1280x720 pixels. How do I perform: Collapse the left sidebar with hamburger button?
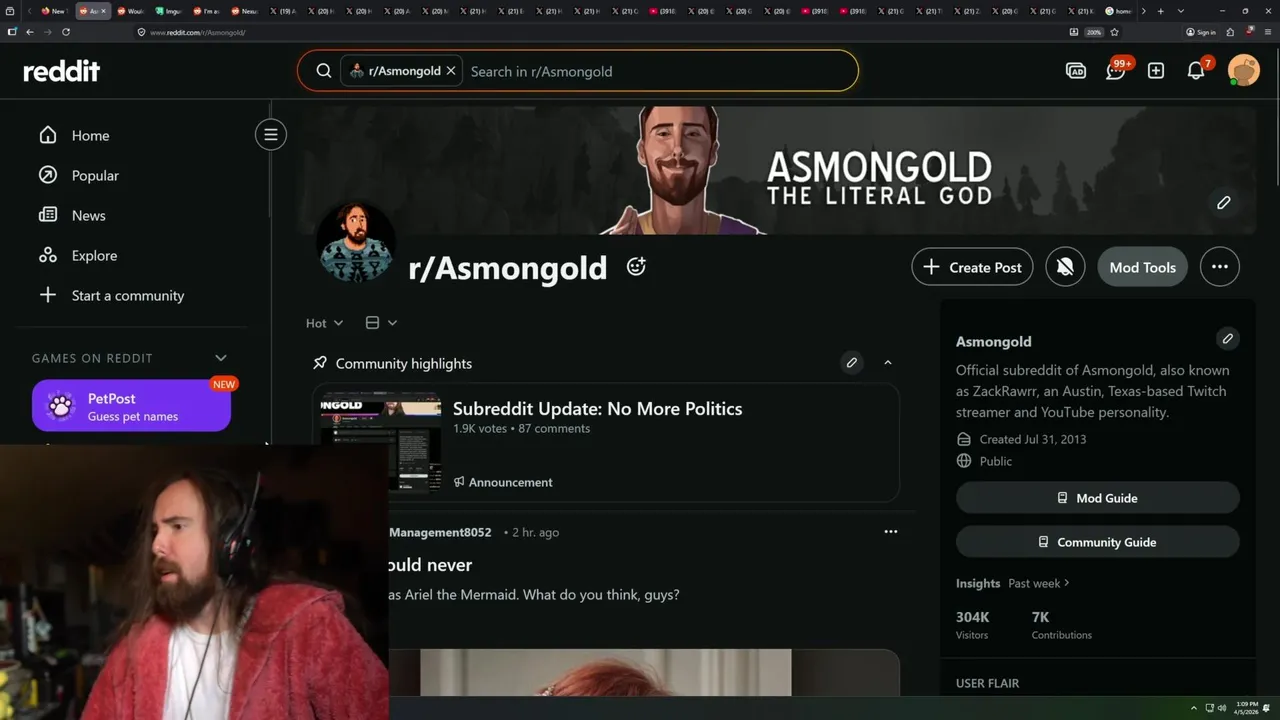tap(270, 135)
